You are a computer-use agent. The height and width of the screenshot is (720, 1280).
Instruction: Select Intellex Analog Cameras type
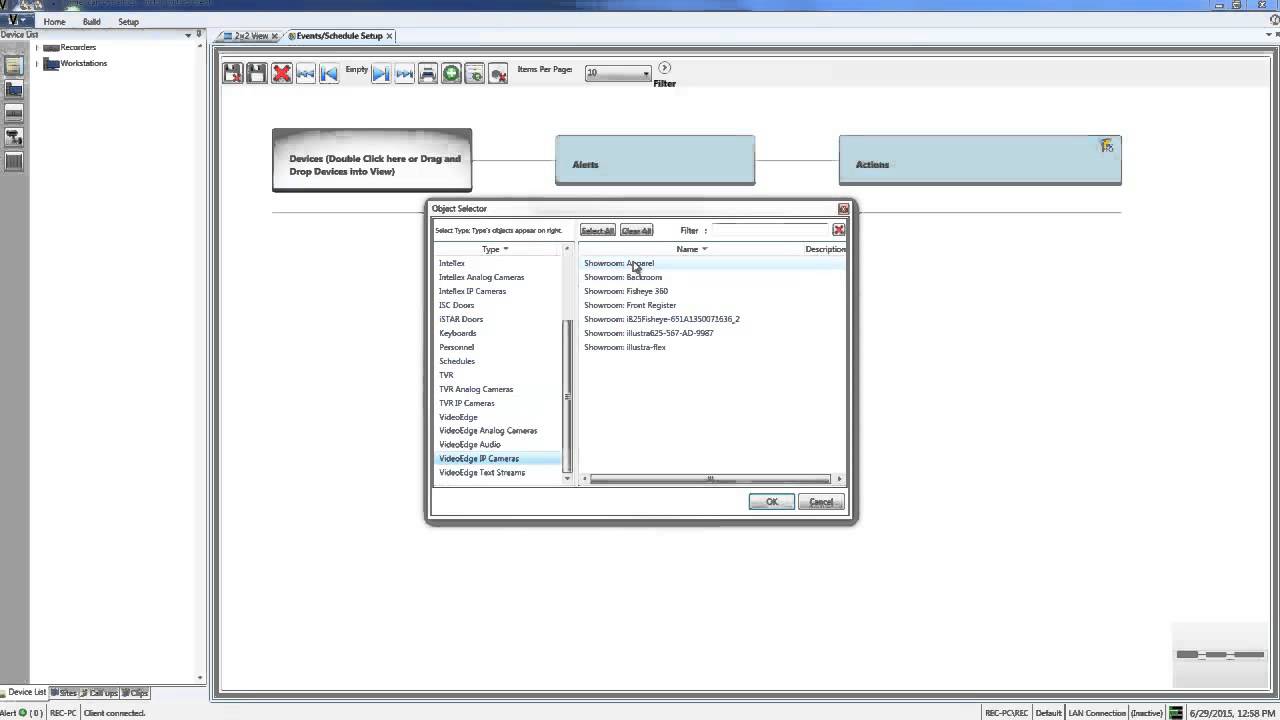(481, 277)
